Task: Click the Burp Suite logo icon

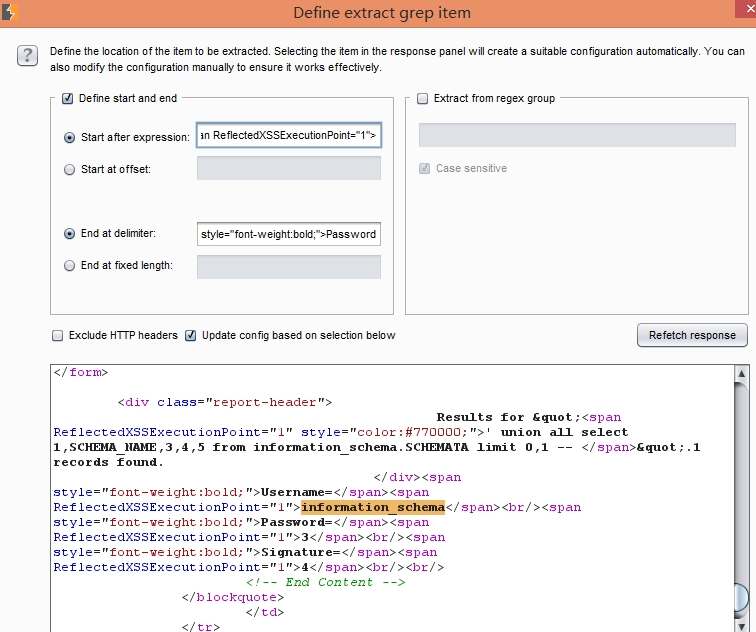Action: tap(9, 12)
